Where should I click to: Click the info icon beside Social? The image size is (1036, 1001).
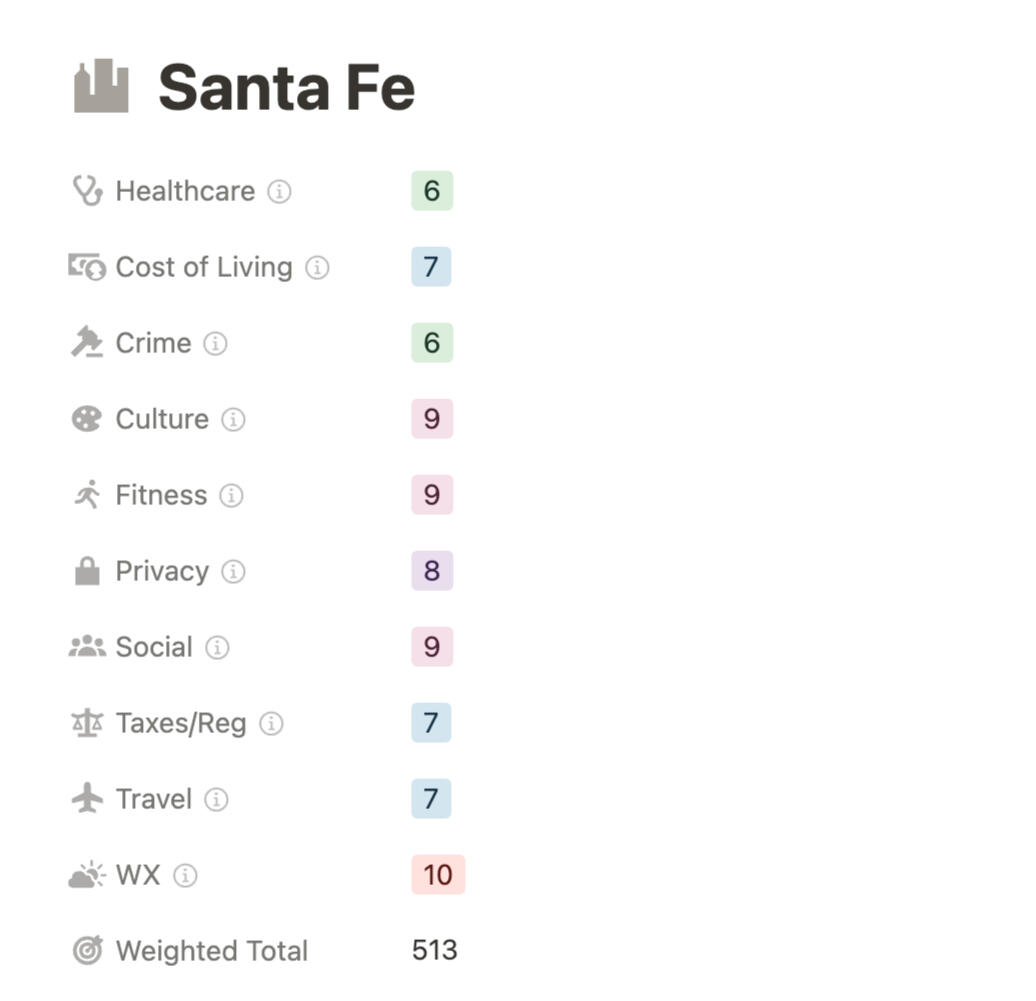(217, 647)
